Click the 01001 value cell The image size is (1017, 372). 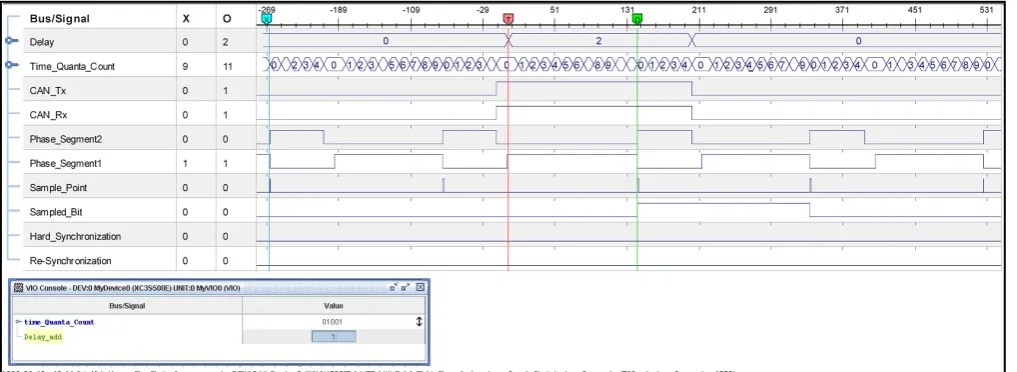pyautogui.click(x=333, y=321)
